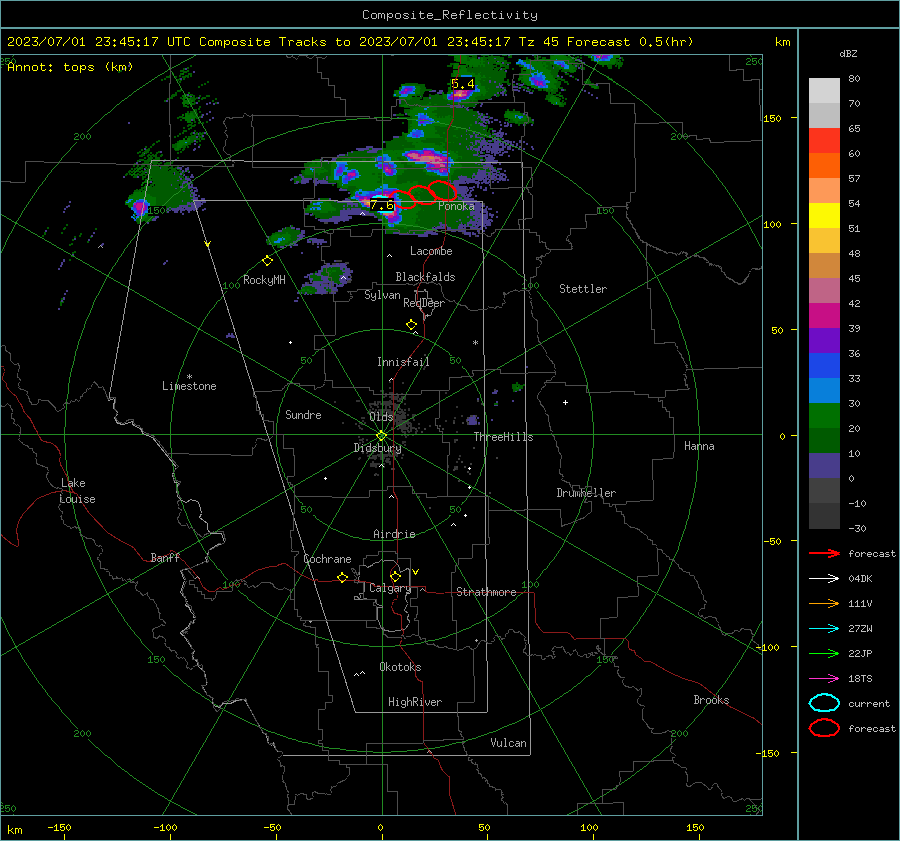Click the Innisfail label
The width and height of the screenshot is (900, 841).
(403, 362)
